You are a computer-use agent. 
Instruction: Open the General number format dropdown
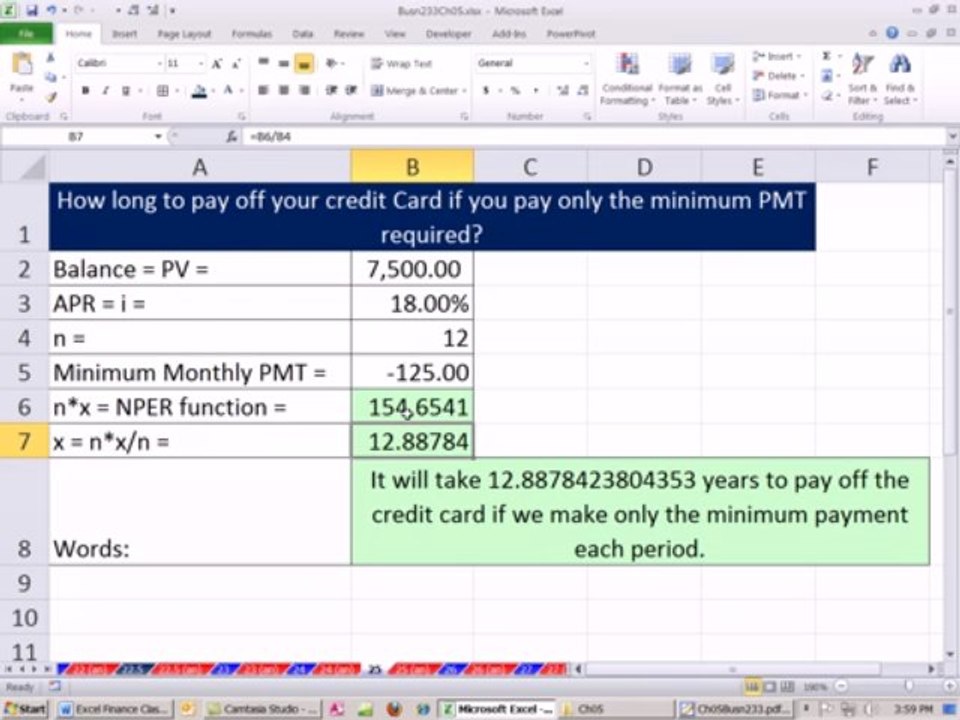pos(585,63)
